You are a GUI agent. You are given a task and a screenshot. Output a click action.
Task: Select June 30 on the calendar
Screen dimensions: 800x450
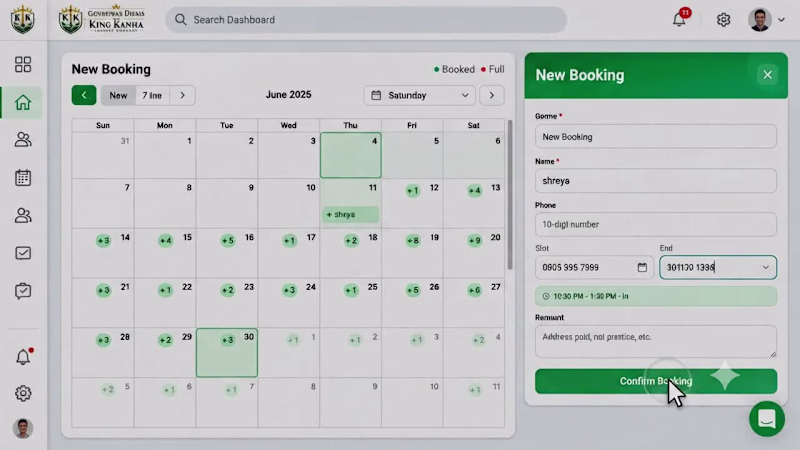[x=227, y=353]
